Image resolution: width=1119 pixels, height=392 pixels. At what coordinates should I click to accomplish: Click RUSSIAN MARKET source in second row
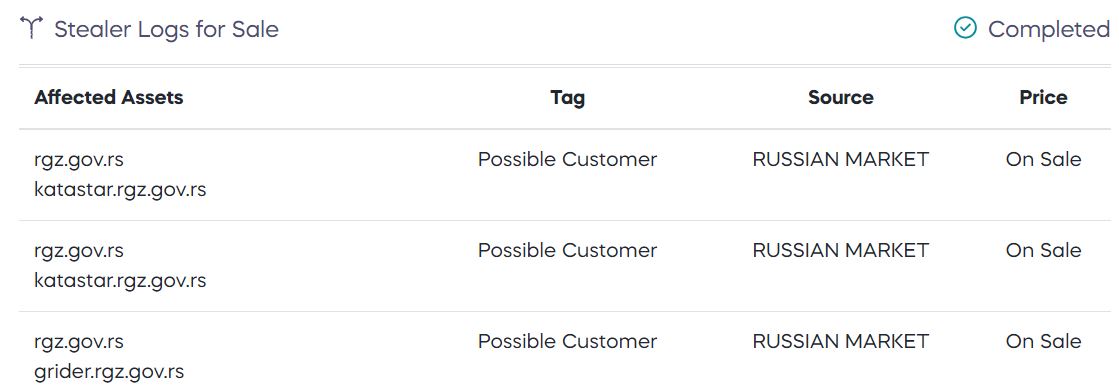[x=841, y=251]
